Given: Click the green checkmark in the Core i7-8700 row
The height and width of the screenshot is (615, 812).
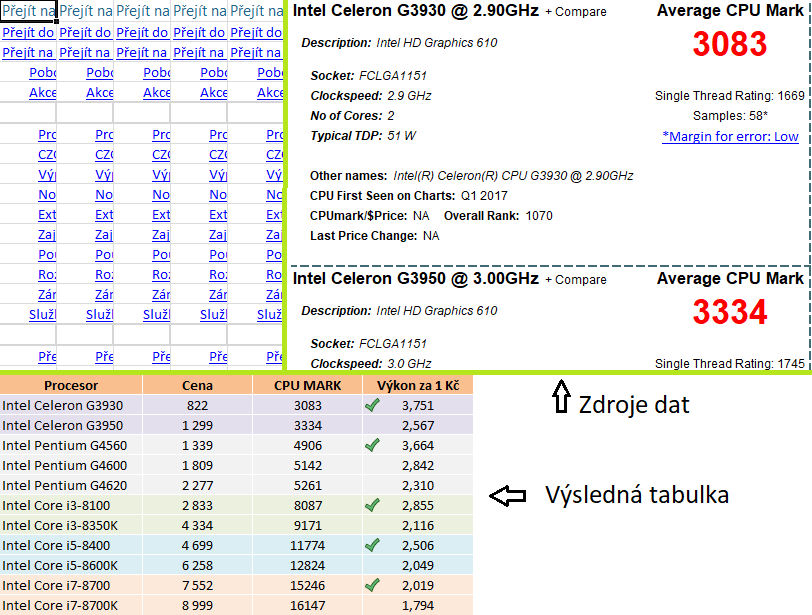Looking at the screenshot, I should click(x=372, y=585).
